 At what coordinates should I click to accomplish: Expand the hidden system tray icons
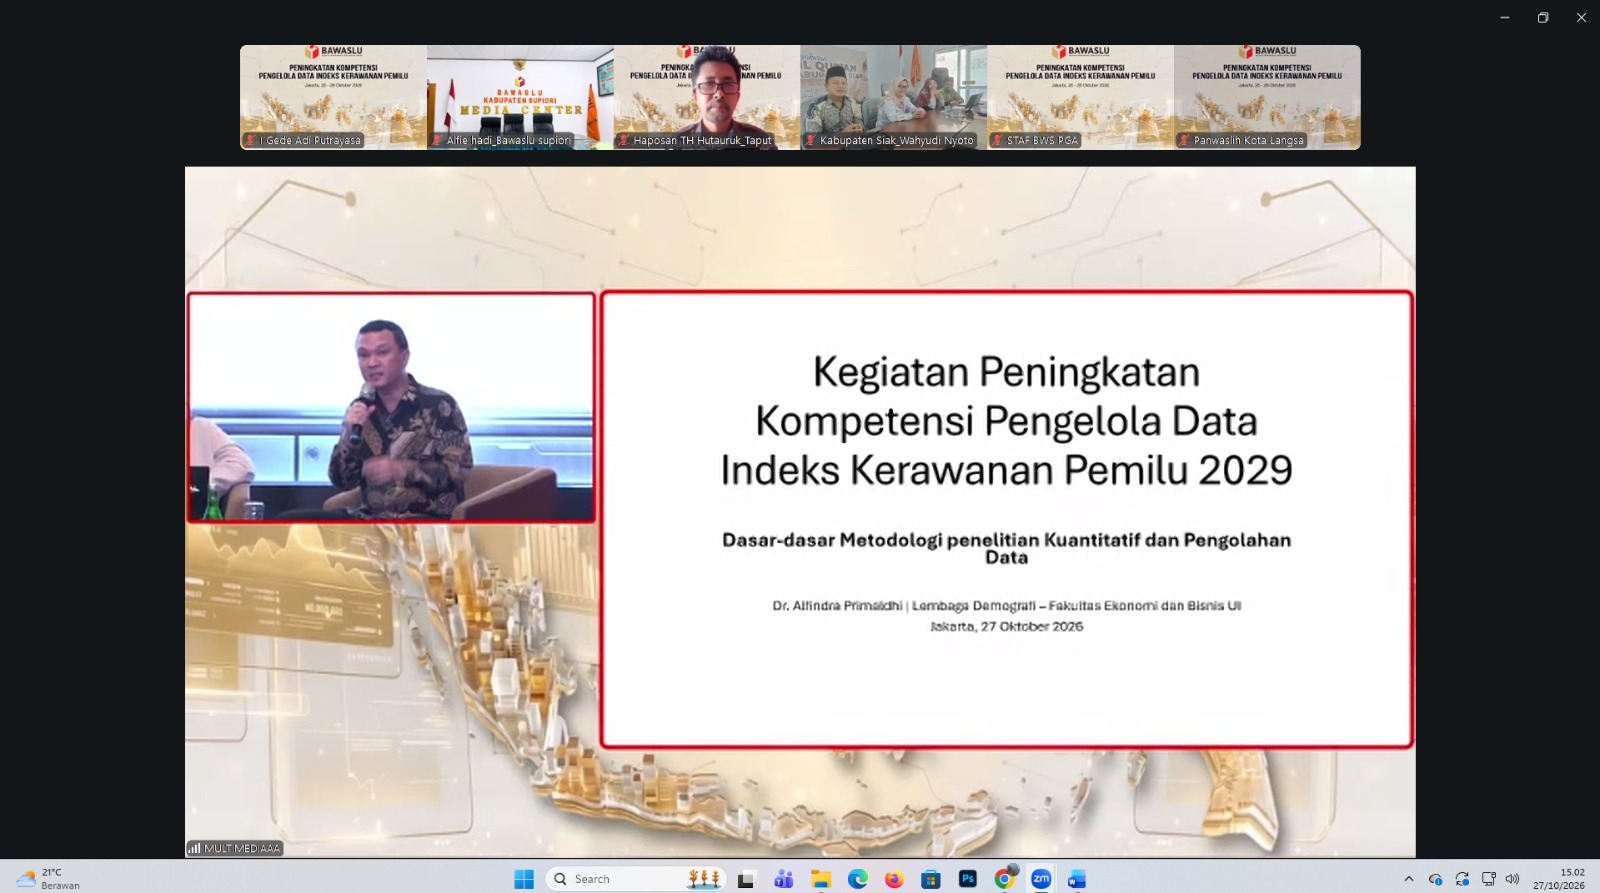click(x=1409, y=879)
